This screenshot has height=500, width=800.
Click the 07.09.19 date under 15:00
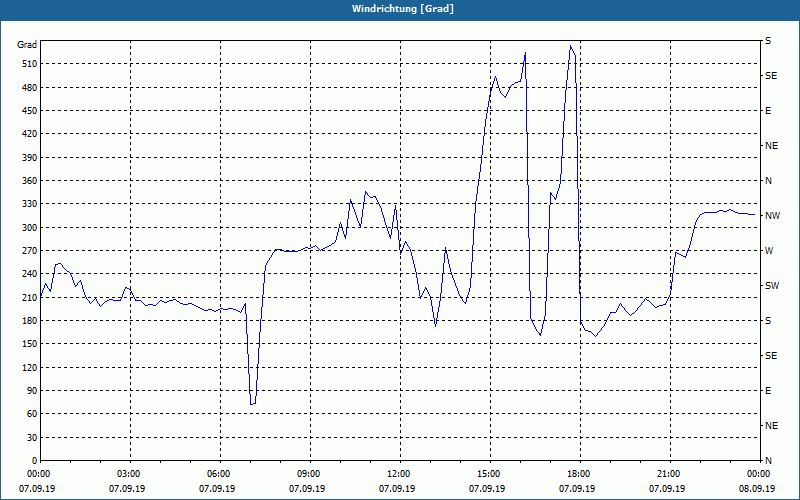coord(487,489)
